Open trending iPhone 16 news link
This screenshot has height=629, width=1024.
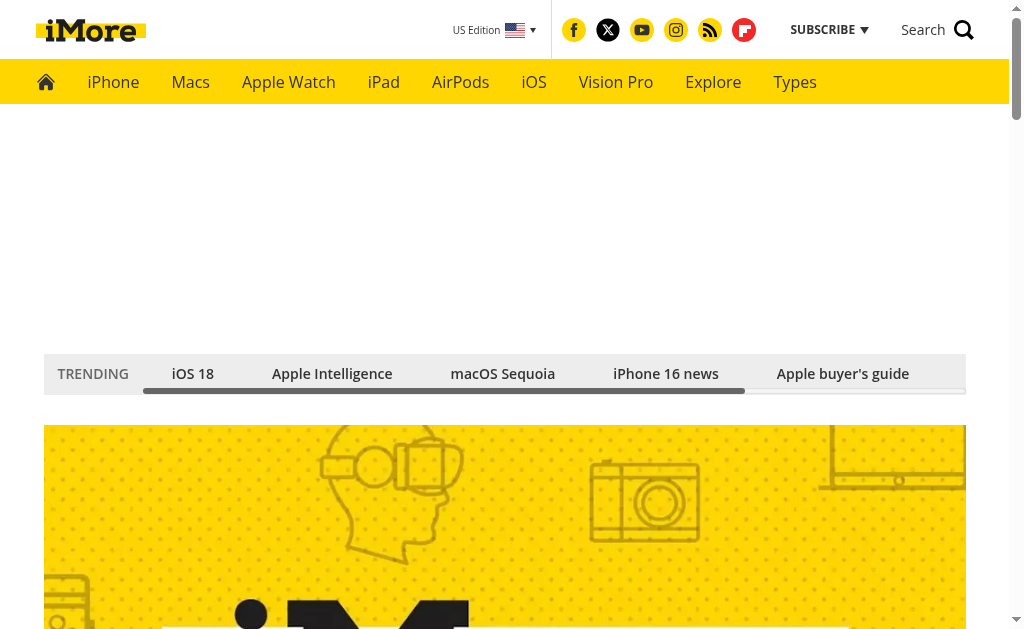pyautogui.click(x=665, y=374)
